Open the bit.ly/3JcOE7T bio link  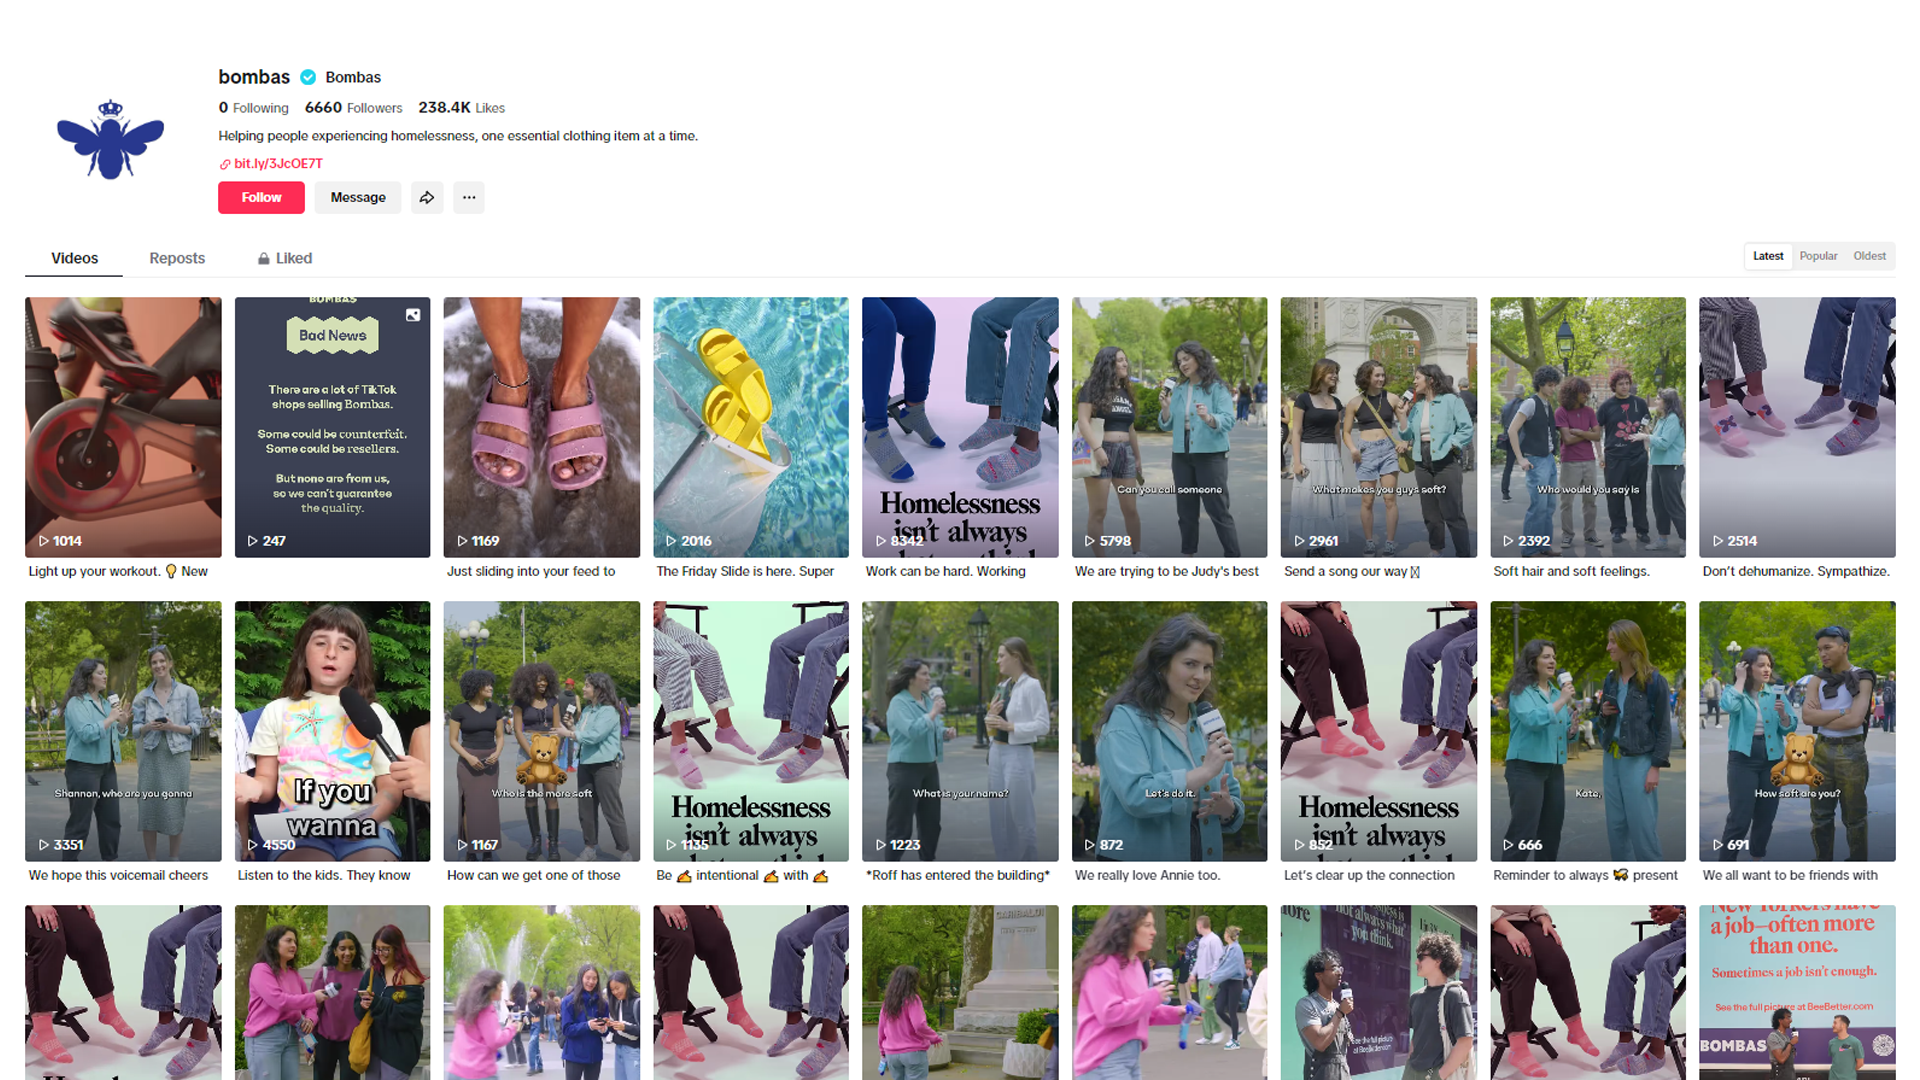(x=278, y=164)
